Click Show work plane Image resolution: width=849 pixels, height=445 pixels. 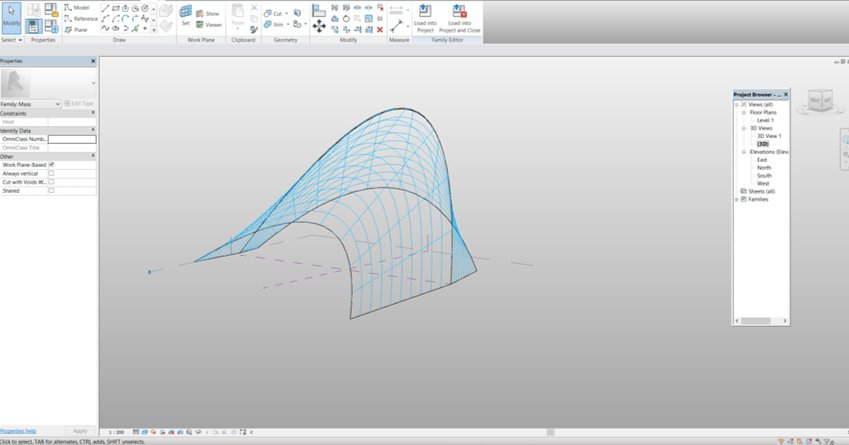pyautogui.click(x=208, y=14)
